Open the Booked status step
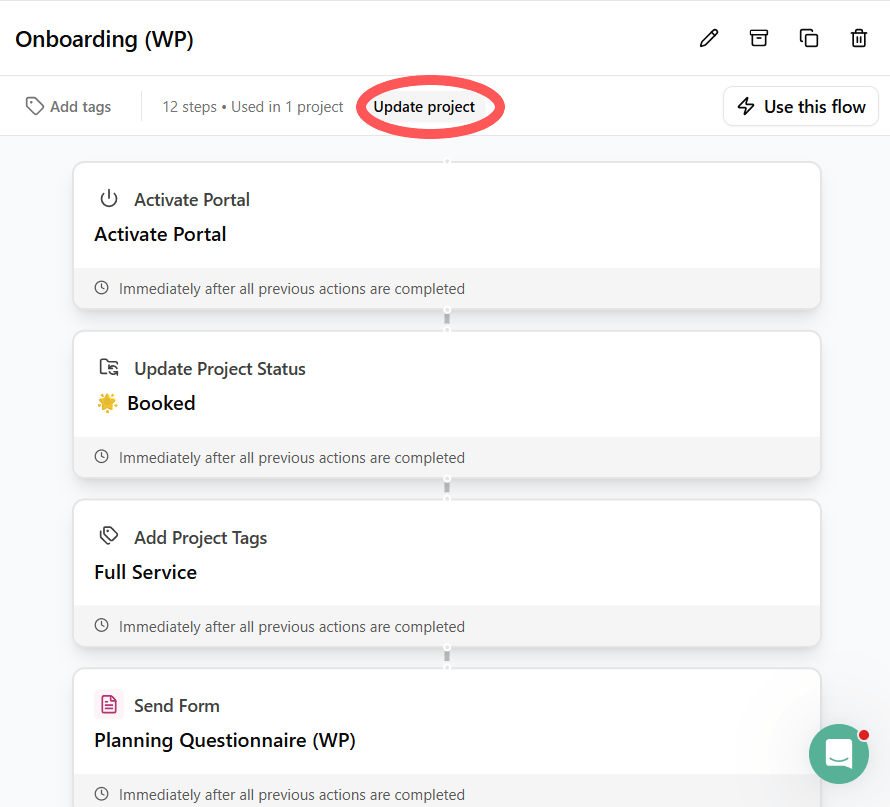 pyautogui.click(x=447, y=405)
